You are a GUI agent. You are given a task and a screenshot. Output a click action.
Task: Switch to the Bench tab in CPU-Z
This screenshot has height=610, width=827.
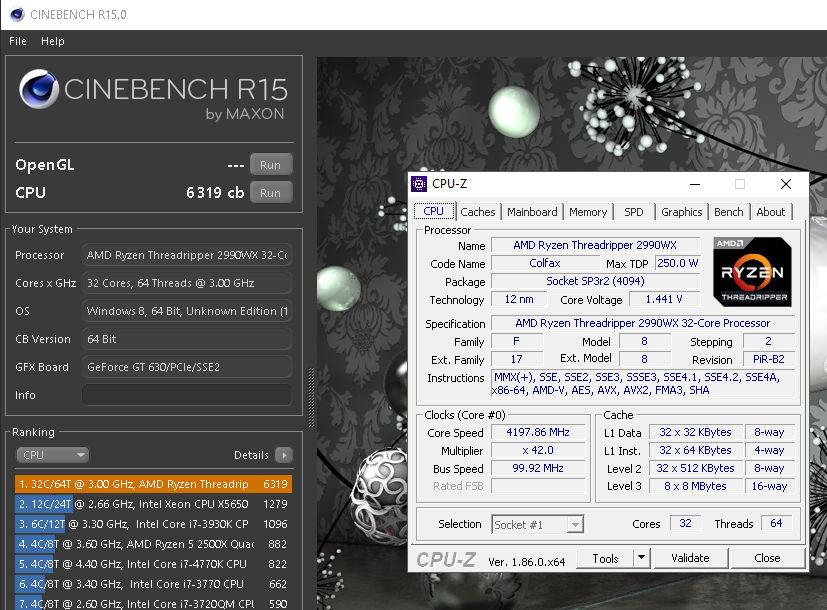tap(729, 212)
